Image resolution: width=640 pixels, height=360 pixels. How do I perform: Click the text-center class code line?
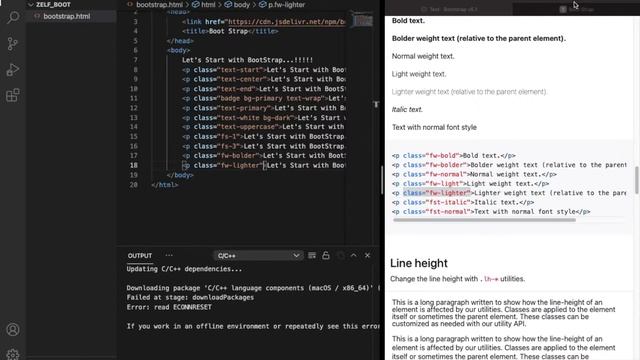tap(264, 79)
